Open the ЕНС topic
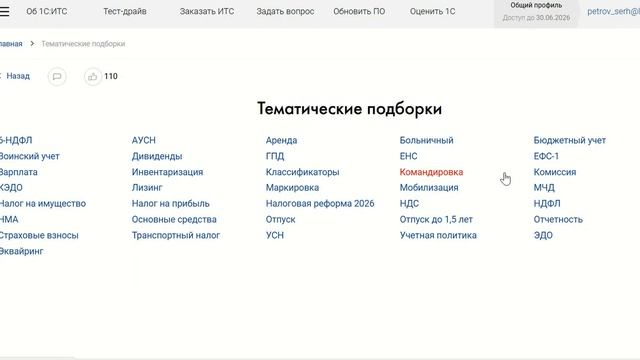Viewport: 640px width, 360px height. click(409, 156)
